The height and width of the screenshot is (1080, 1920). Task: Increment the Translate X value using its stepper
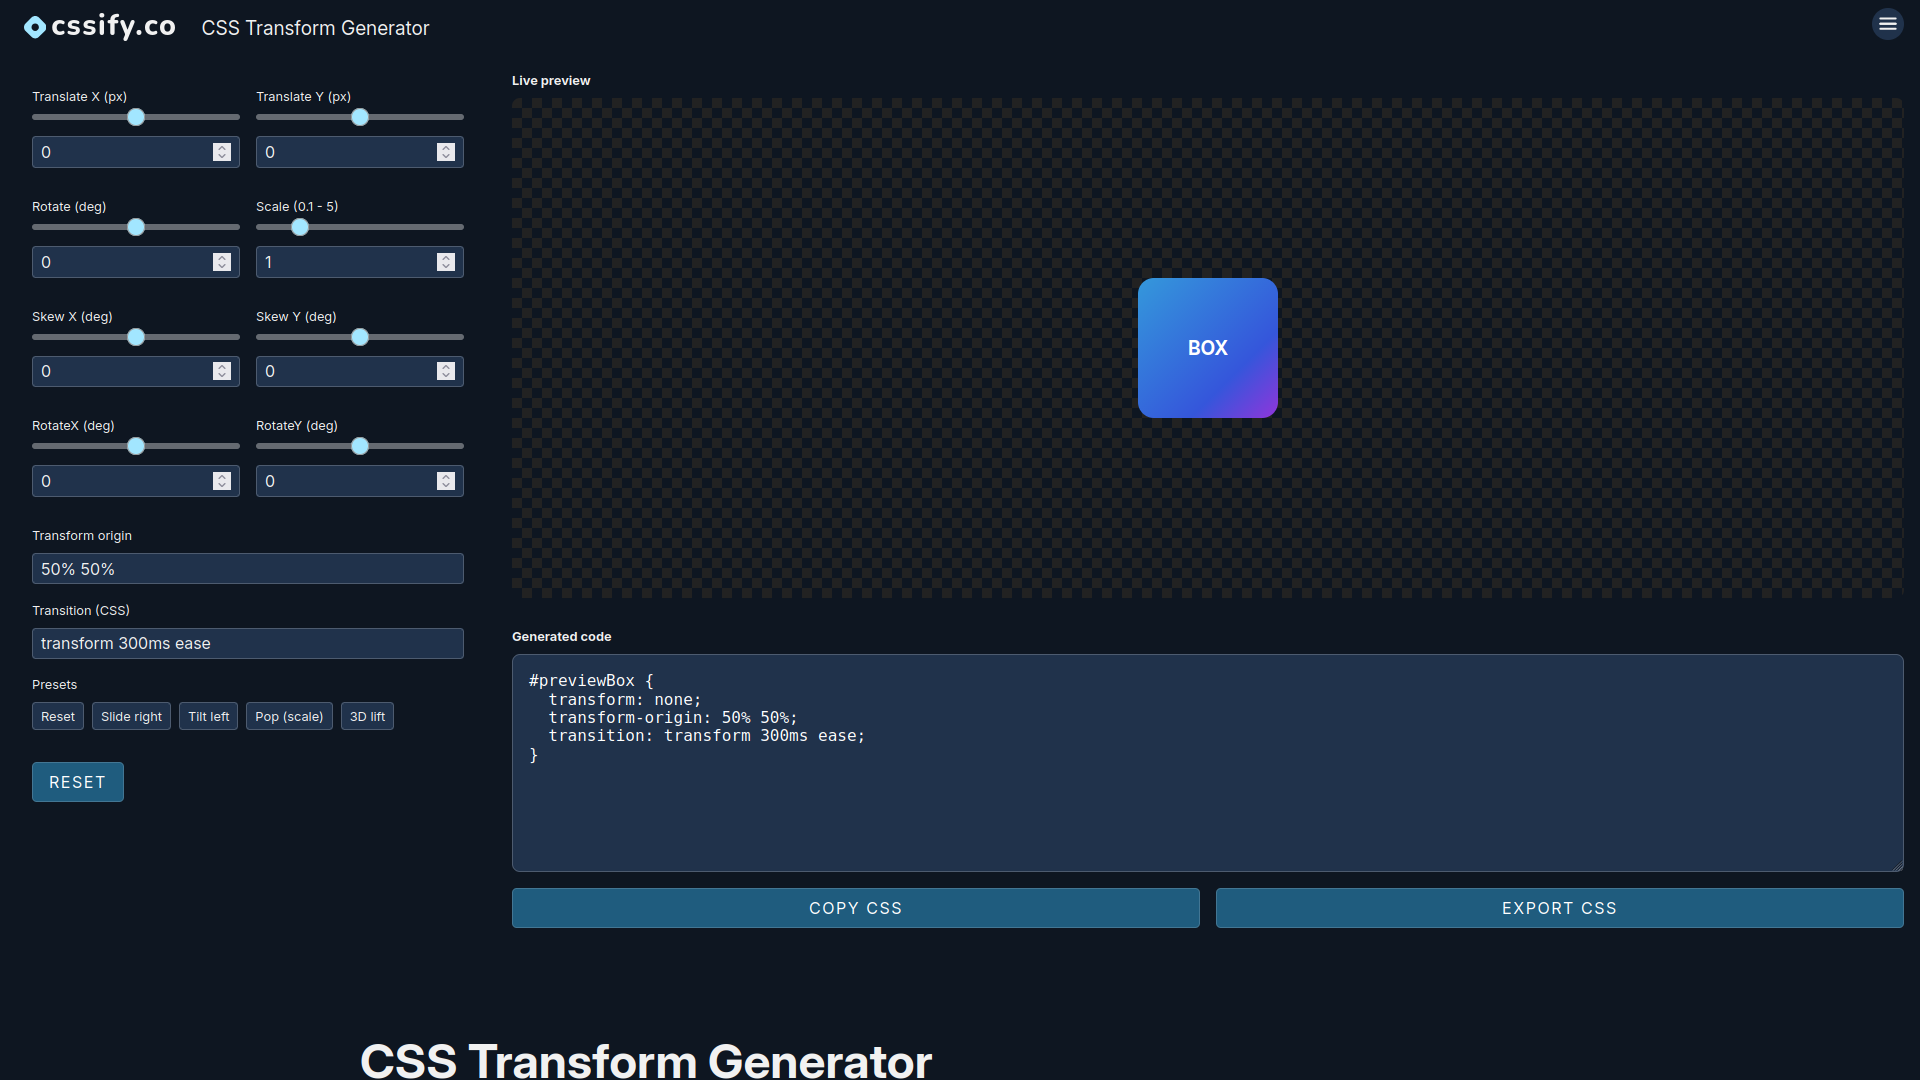pos(221,147)
